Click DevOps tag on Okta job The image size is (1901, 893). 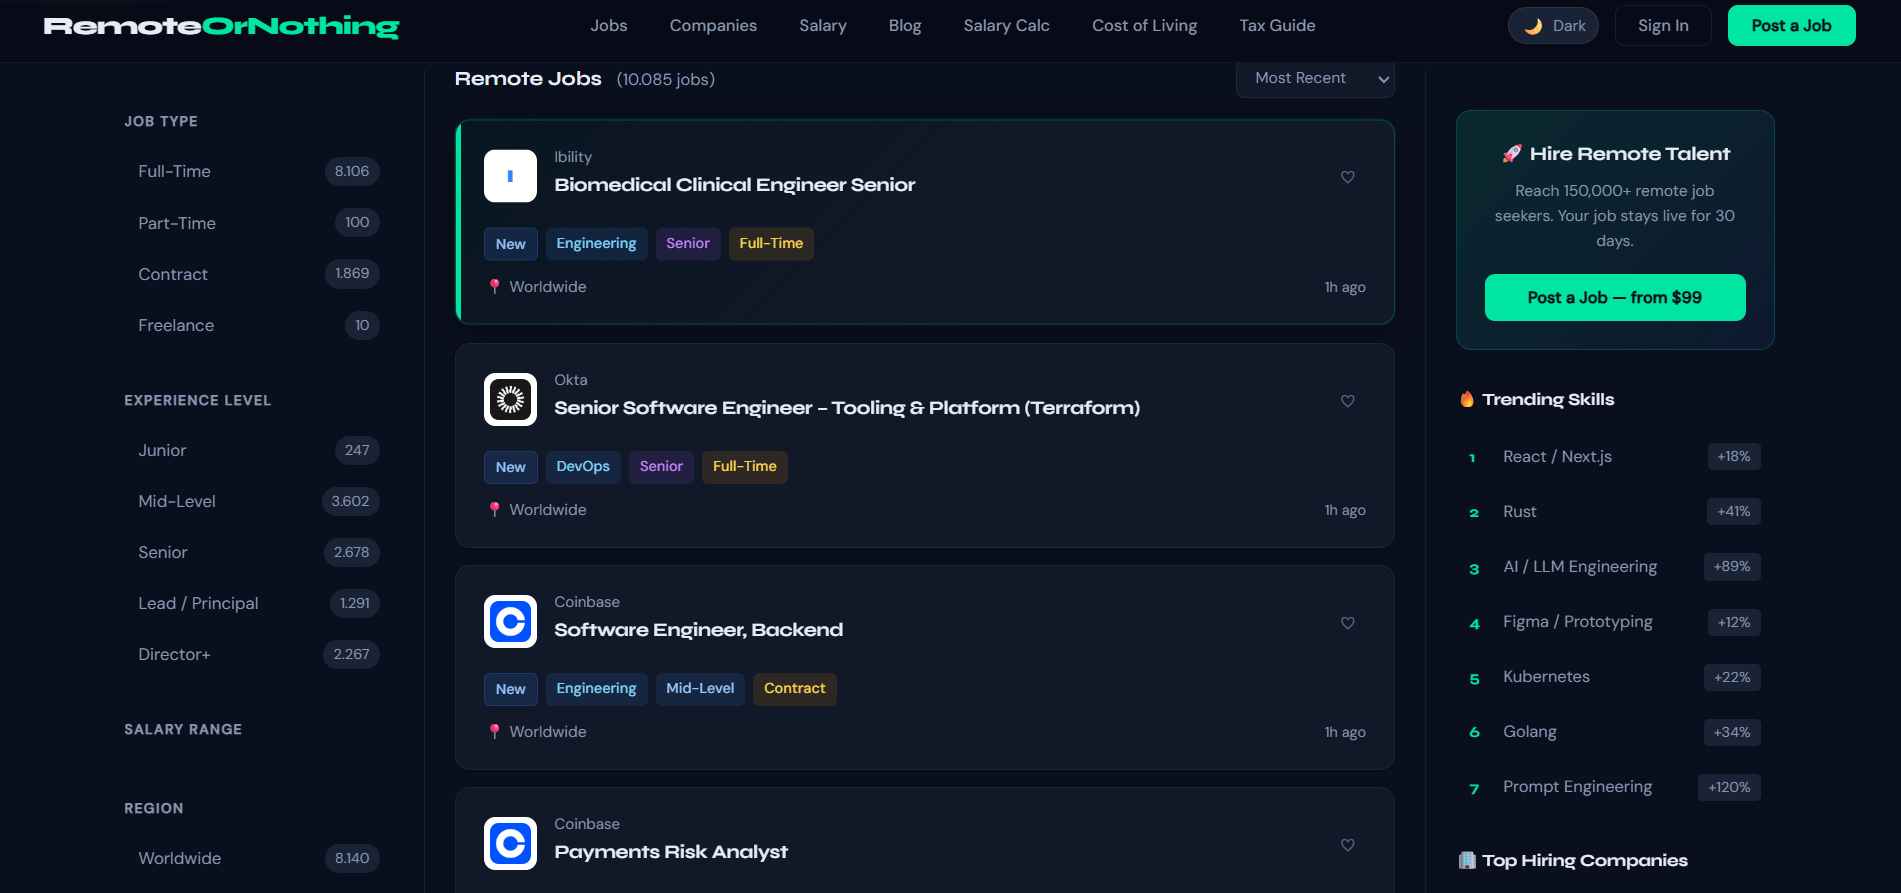pyautogui.click(x=583, y=467)
